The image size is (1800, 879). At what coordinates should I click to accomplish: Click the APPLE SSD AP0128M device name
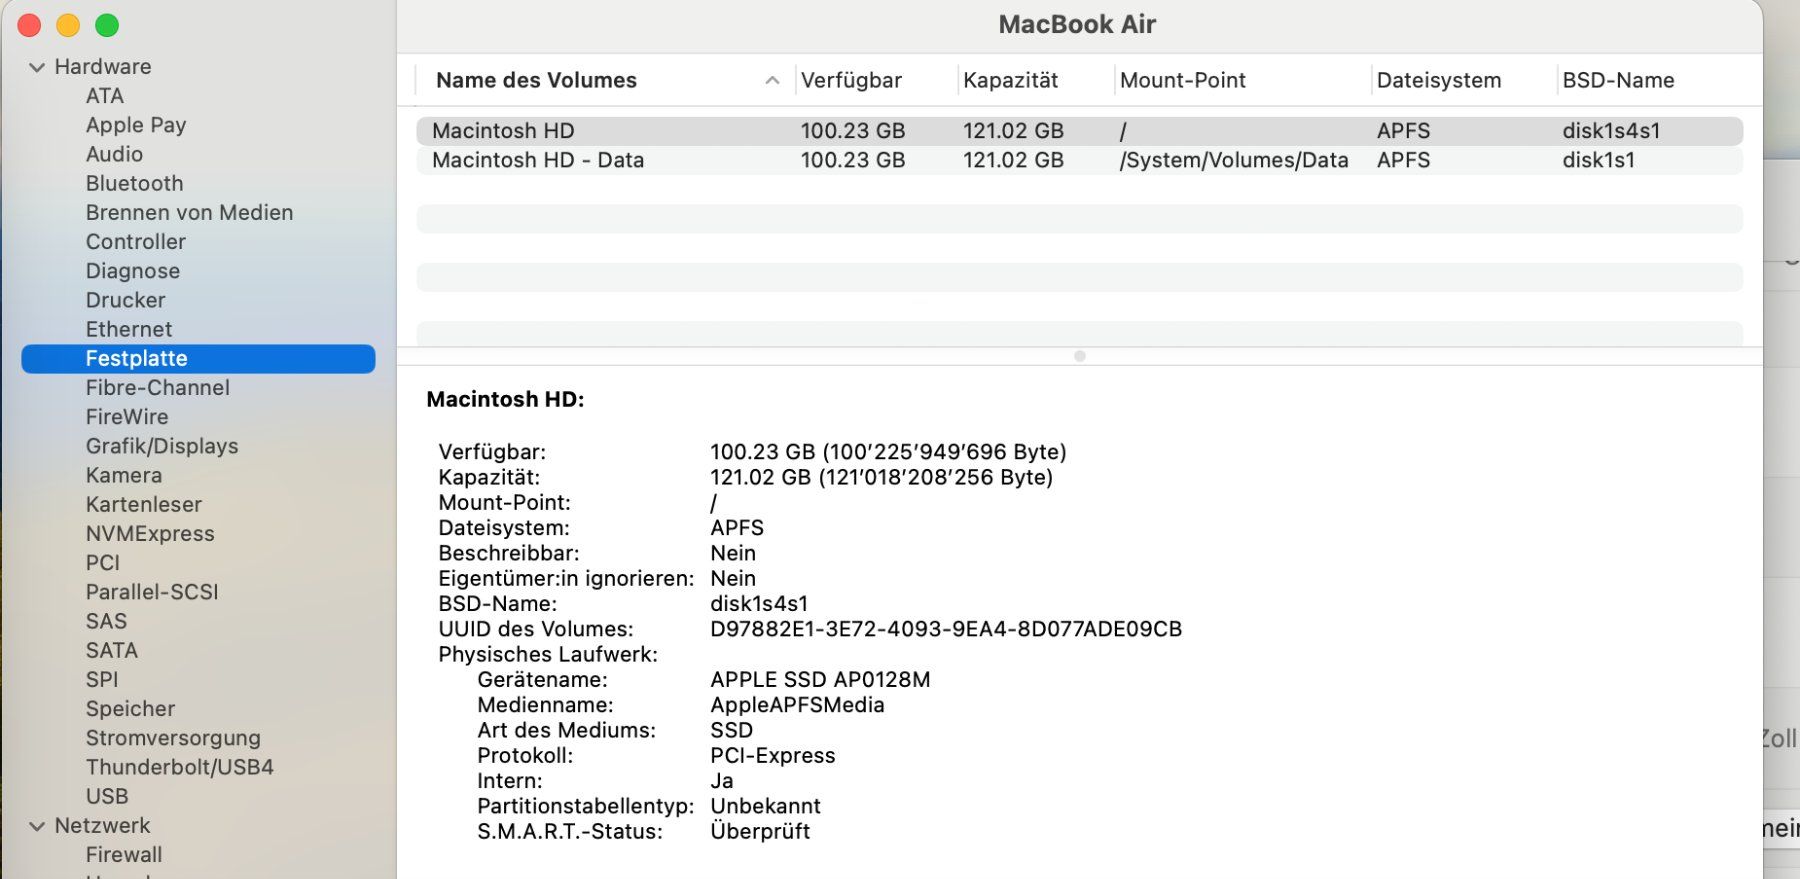(820, 680)
